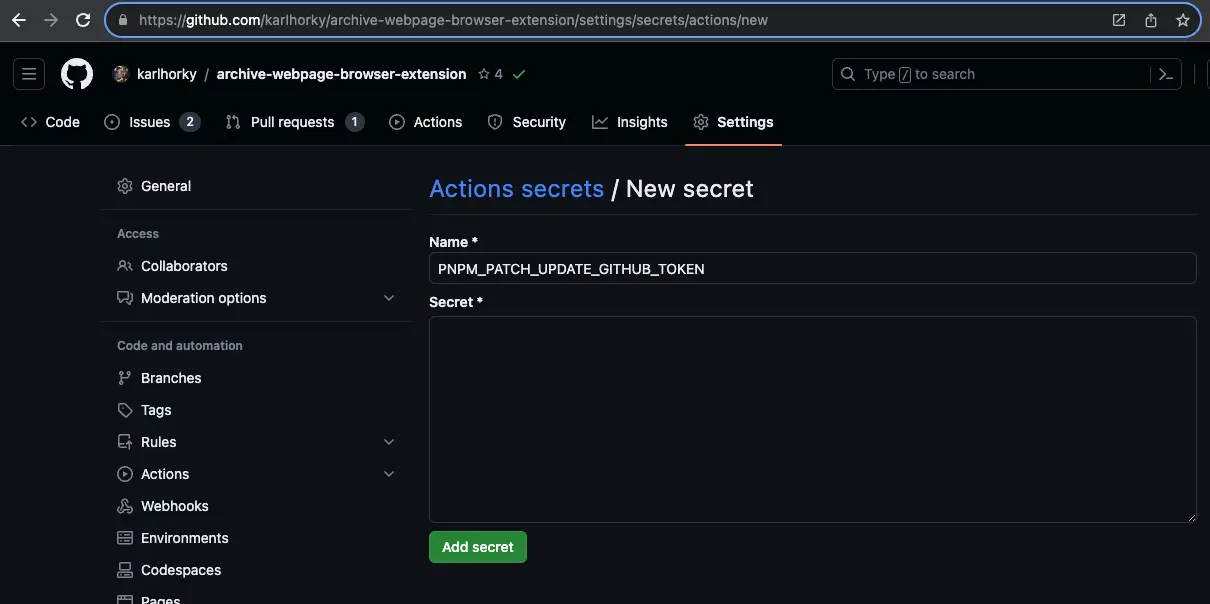View the green check status icon
The width and height of the screenshot is (1210, 604).
tap(518, 74)
